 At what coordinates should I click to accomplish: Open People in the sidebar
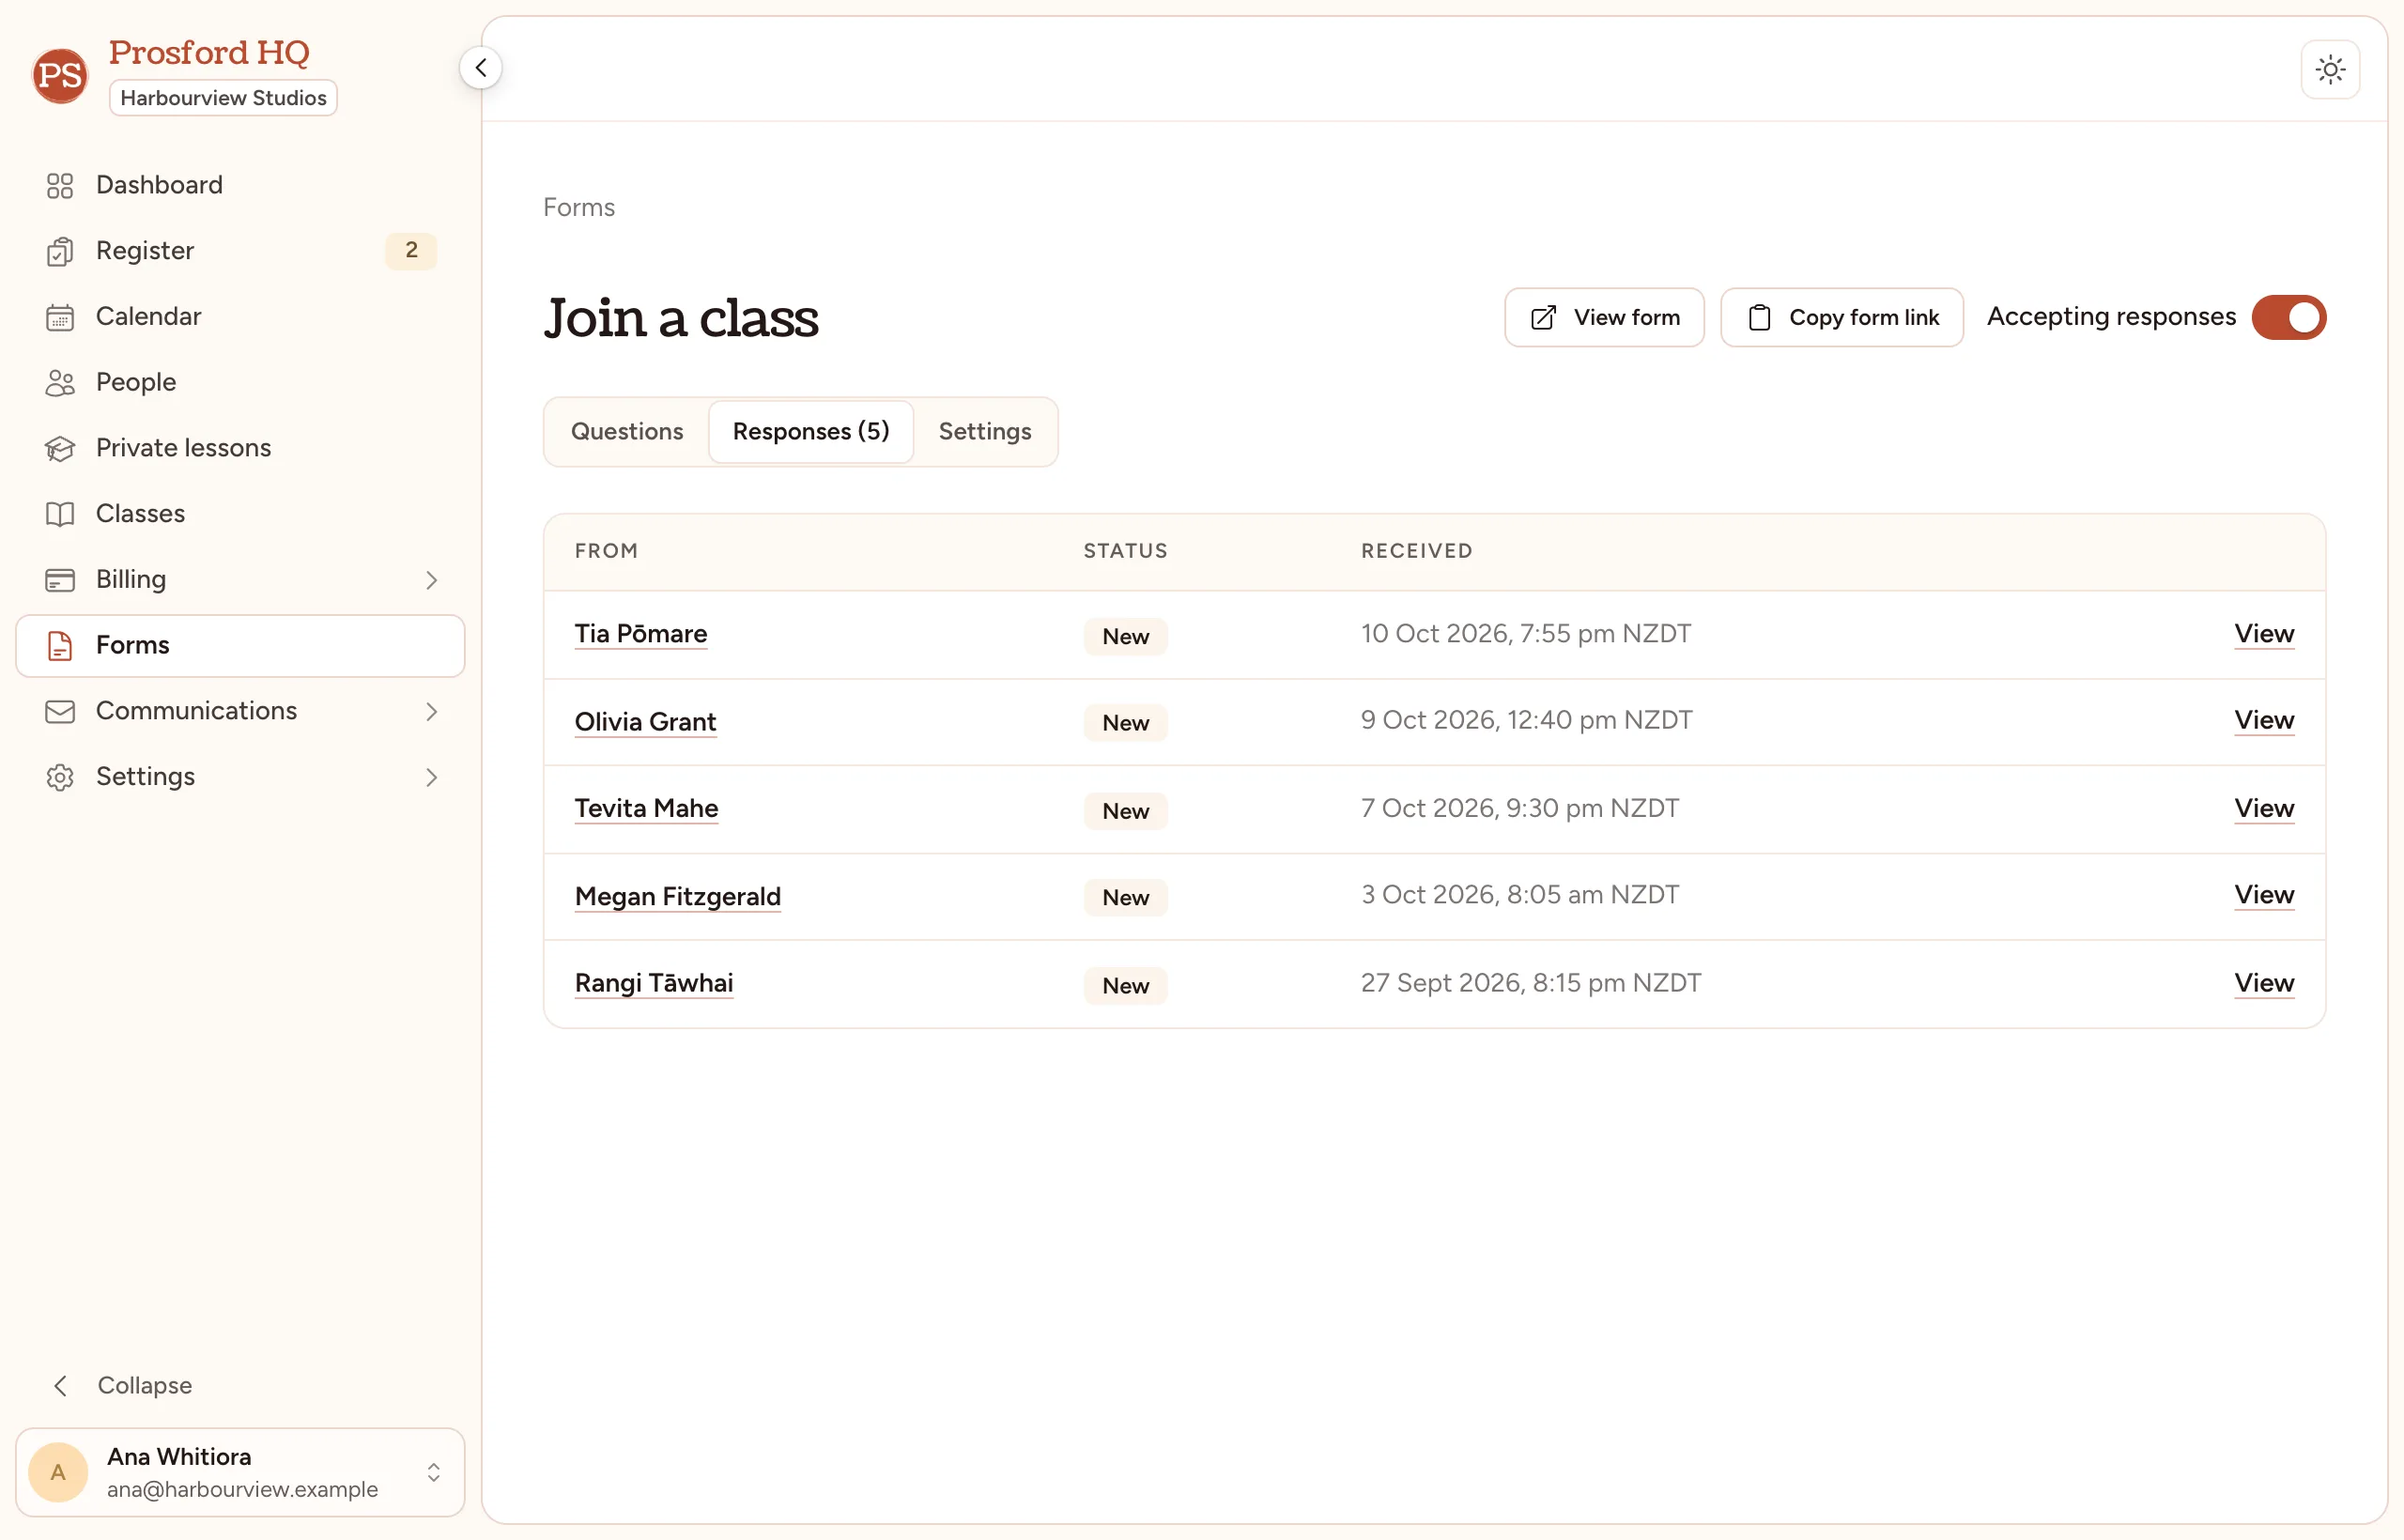coord(240,383)
